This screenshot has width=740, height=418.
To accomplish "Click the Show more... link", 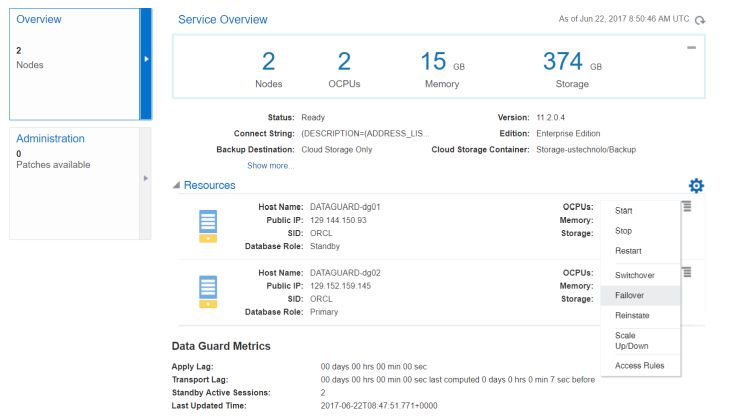I will (270, 166).
